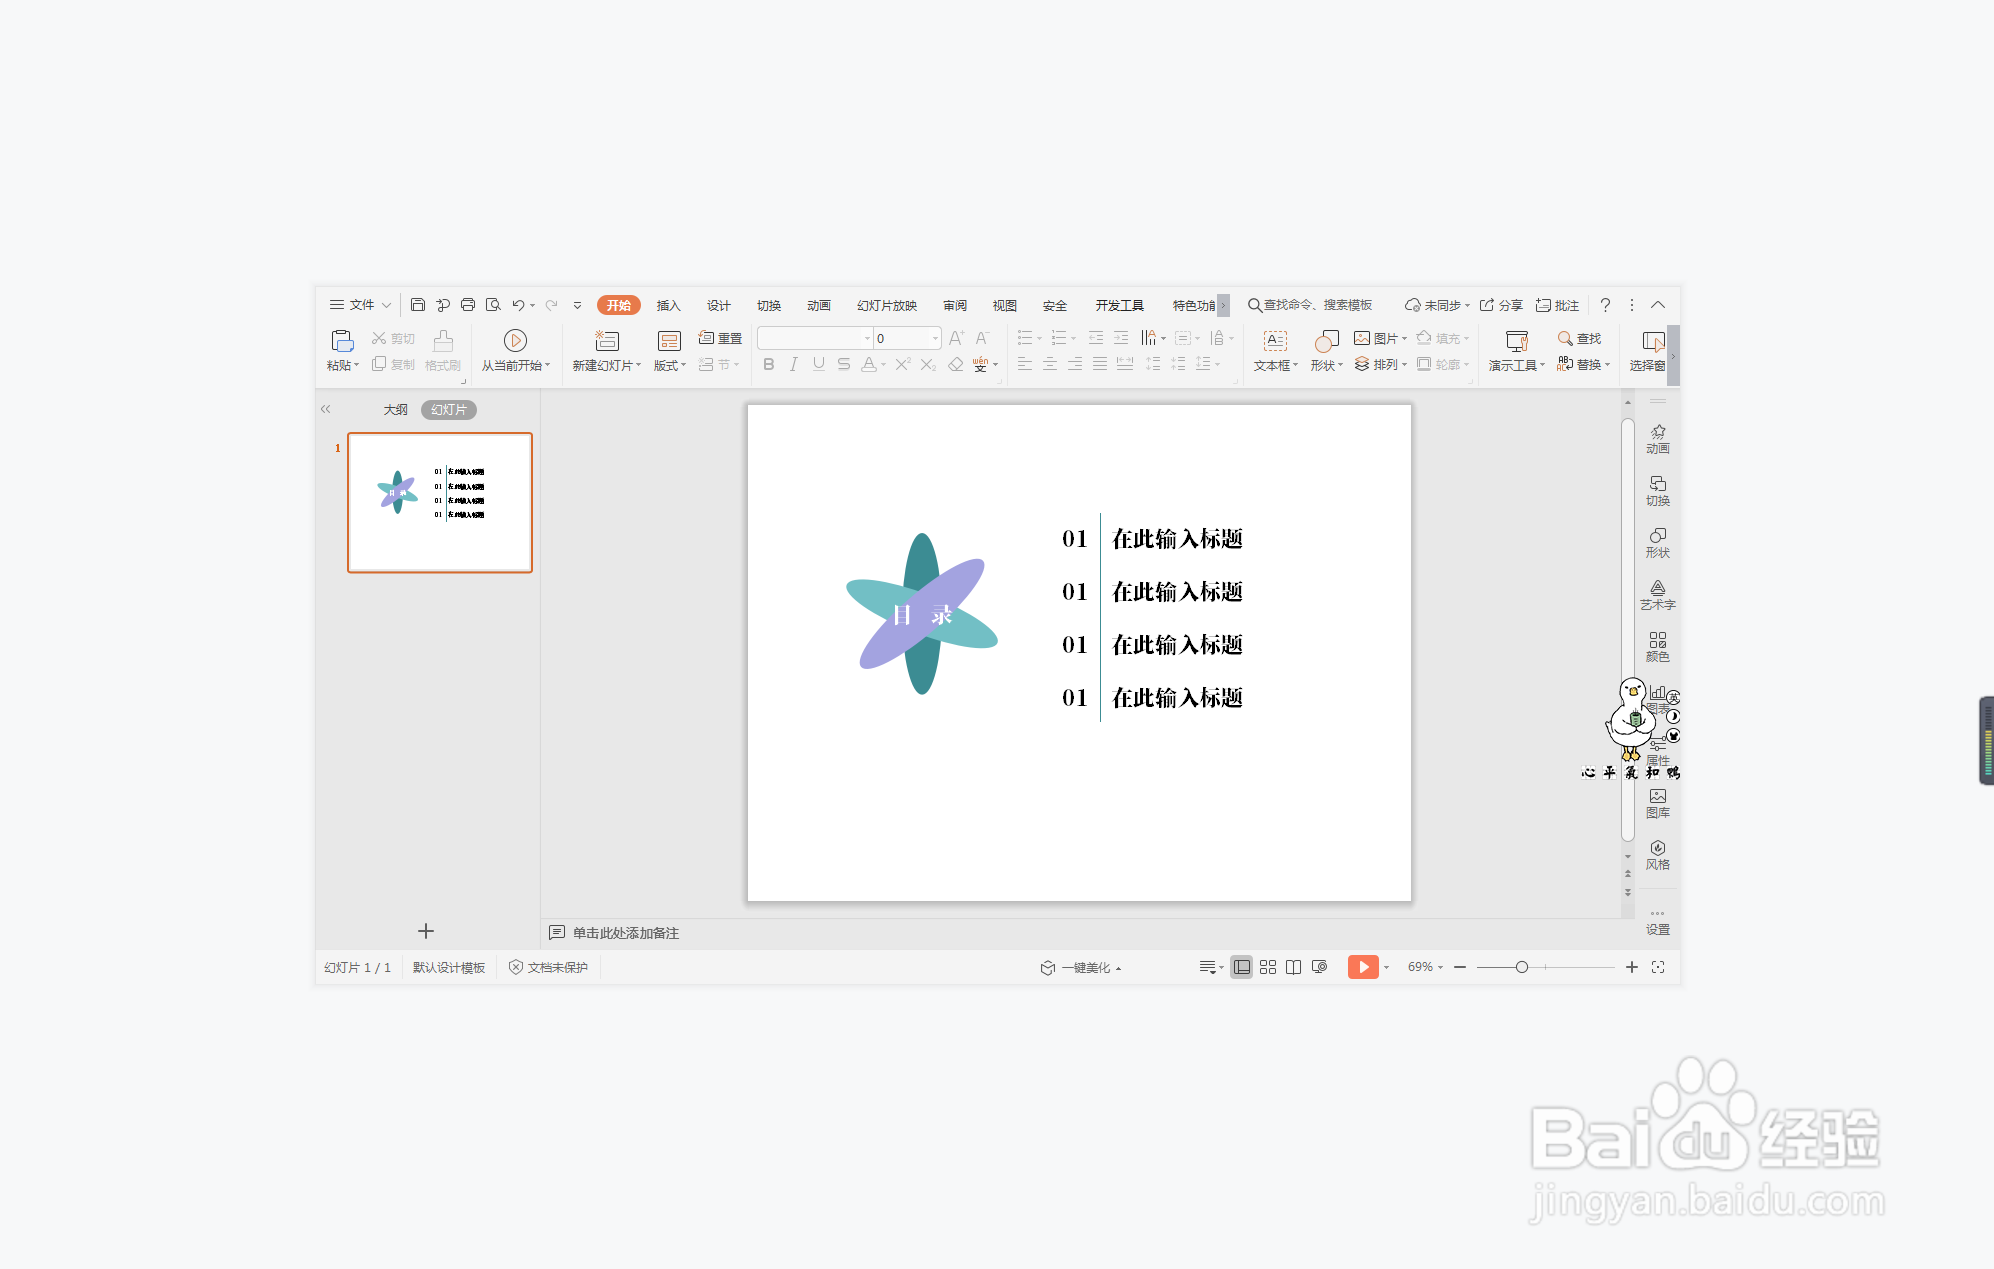
Task: Open the font size combo box arrow
Action: tap(935, 338)
